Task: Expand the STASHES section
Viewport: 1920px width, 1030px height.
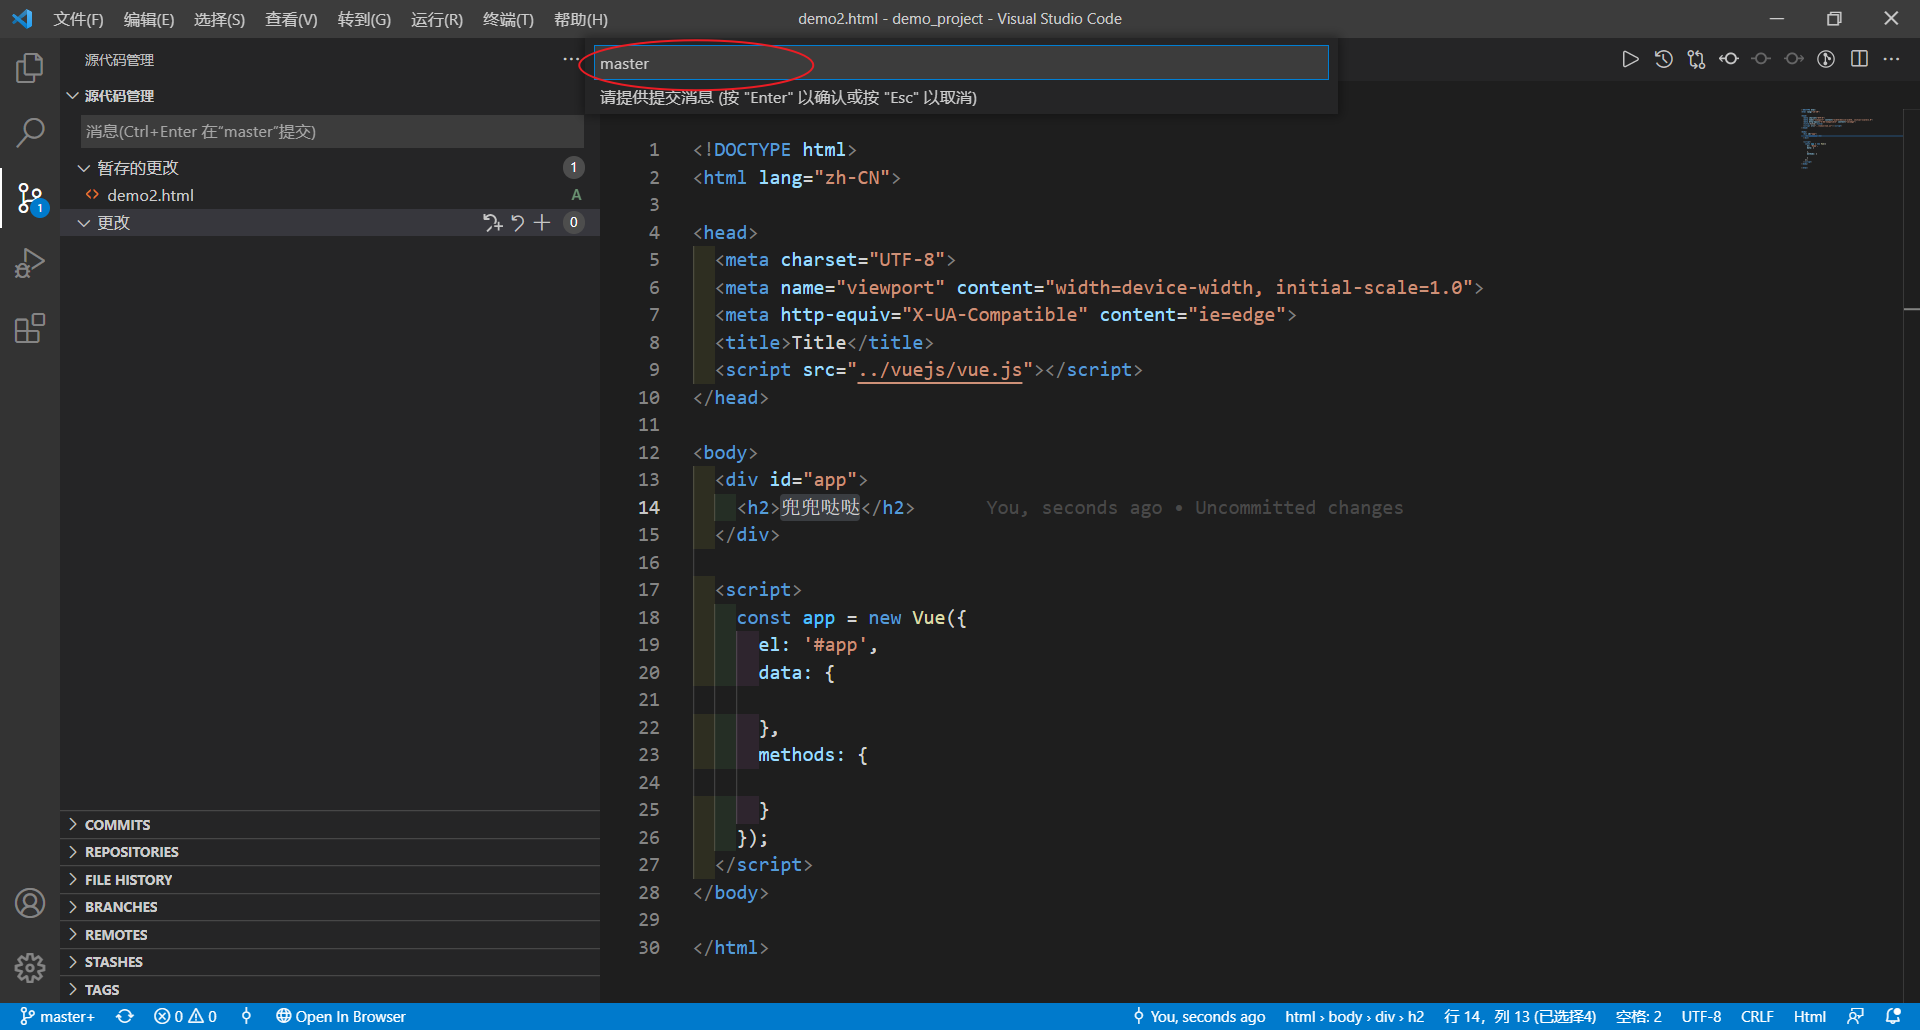Action: pyautogui.click(x=330, y=962)
